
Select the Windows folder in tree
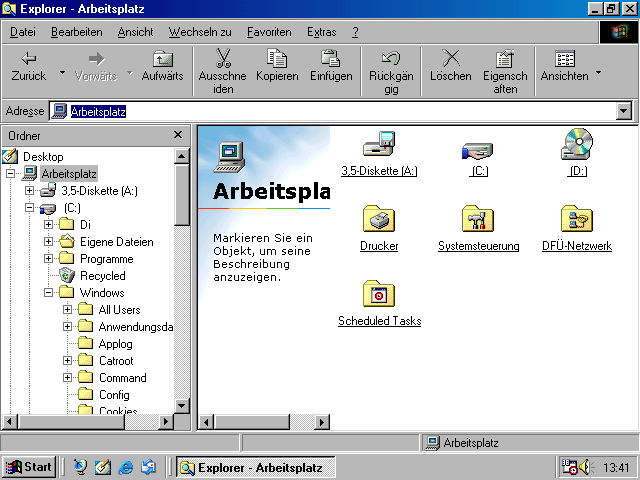click(102, 293)
